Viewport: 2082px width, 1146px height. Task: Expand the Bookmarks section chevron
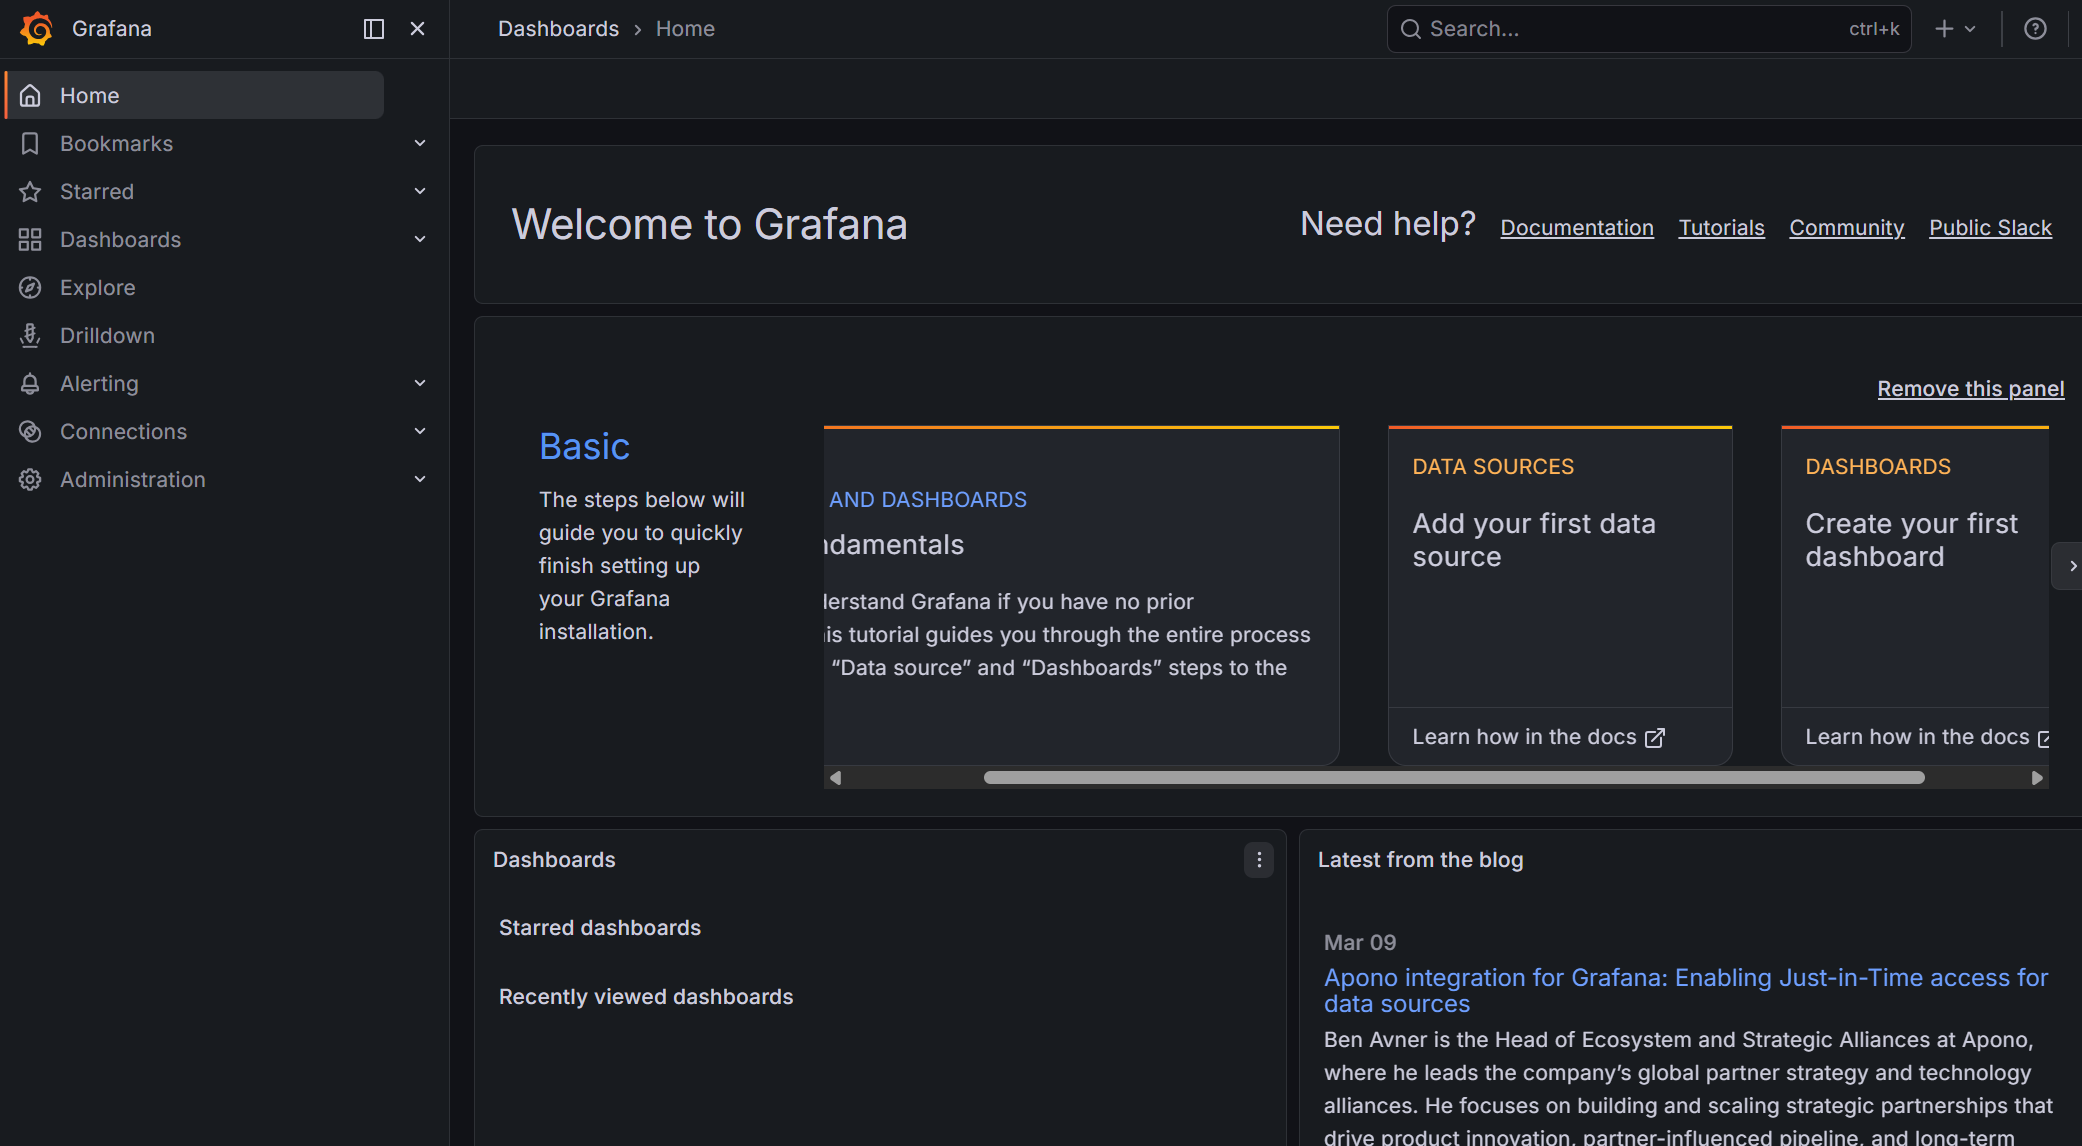coord(420,144)
